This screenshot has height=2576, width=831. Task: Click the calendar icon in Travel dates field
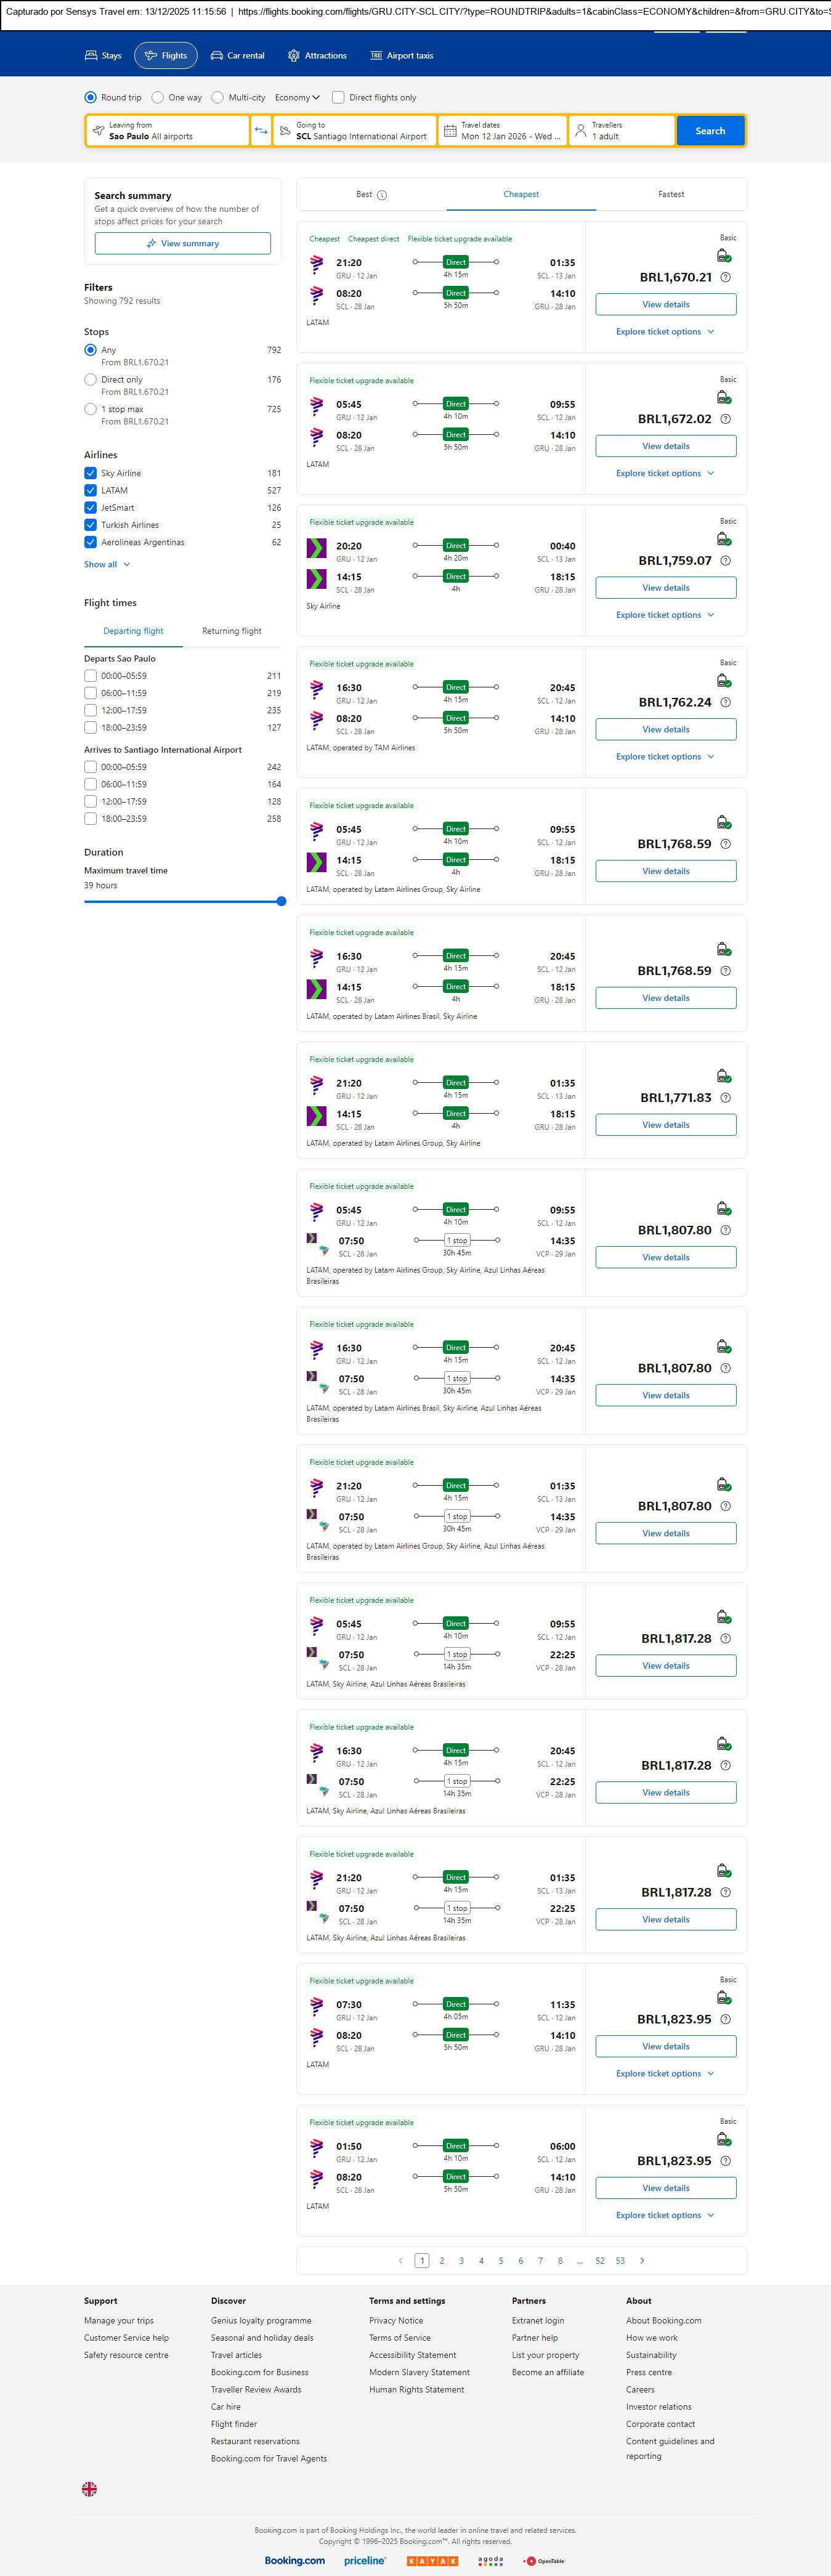(x=450, y=131)
